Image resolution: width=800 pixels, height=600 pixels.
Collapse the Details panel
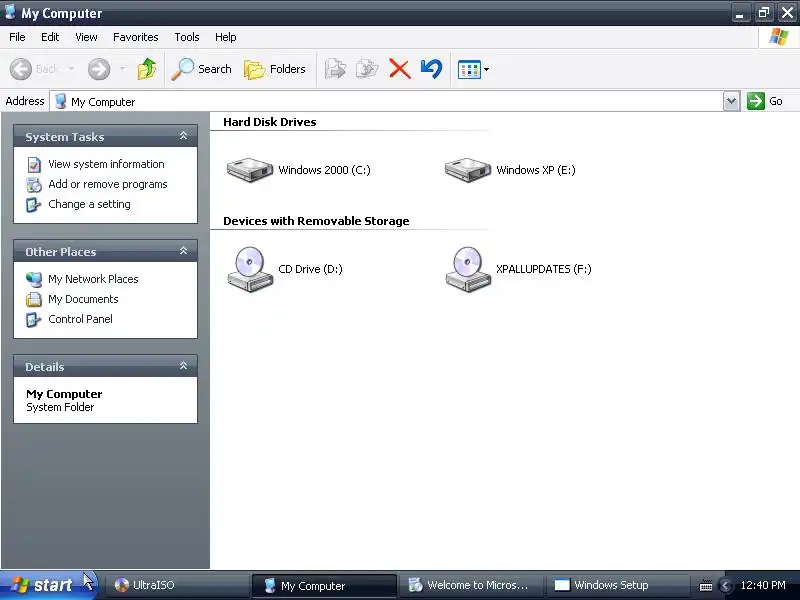[x=183, y=366]
